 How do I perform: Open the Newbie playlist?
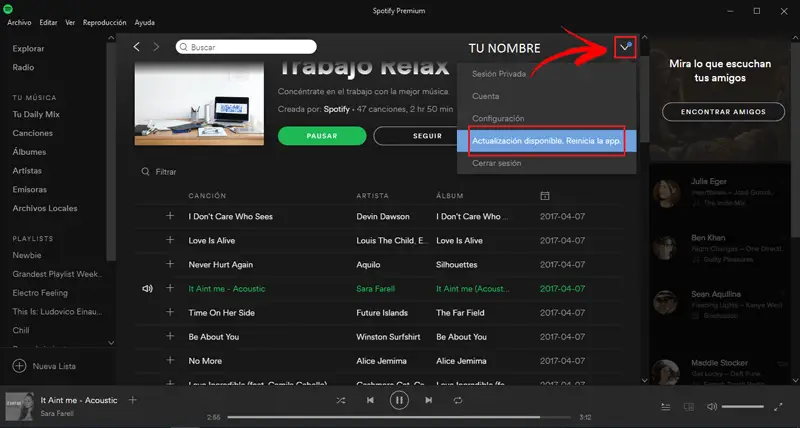pyautogui.click(x=27, y=255)
